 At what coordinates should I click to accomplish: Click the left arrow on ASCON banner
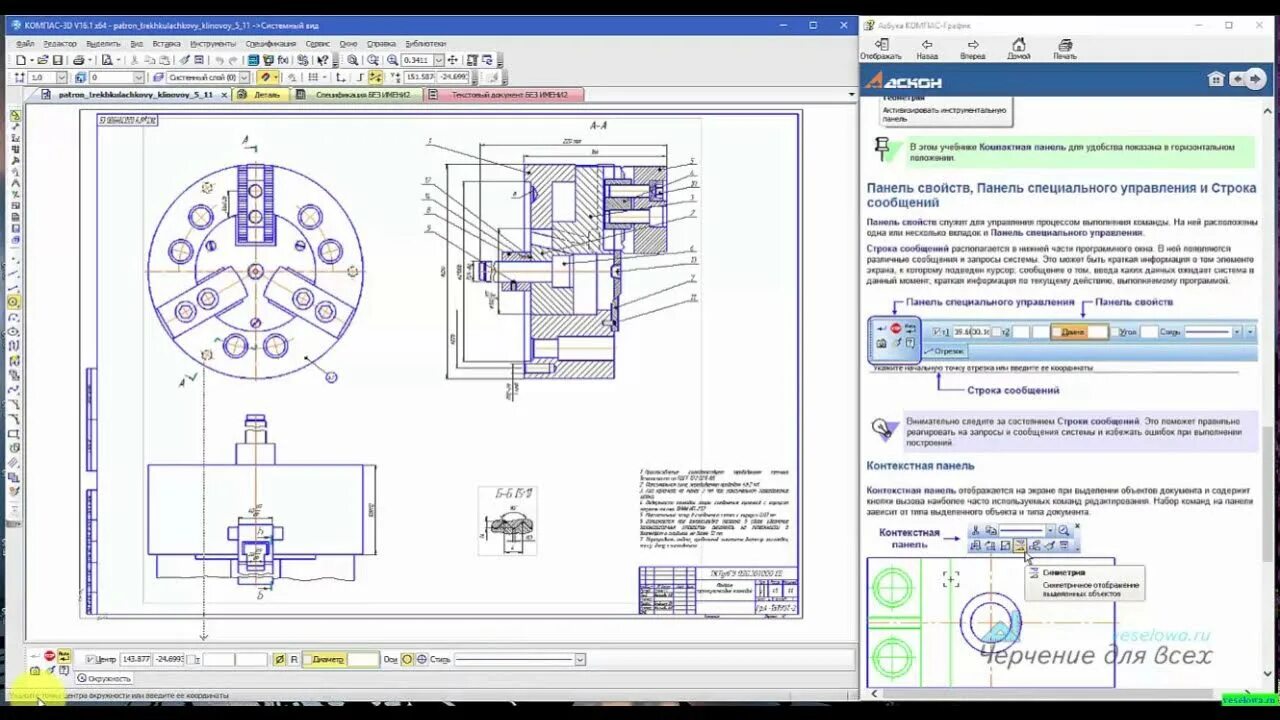click(x=1238, y=80)
